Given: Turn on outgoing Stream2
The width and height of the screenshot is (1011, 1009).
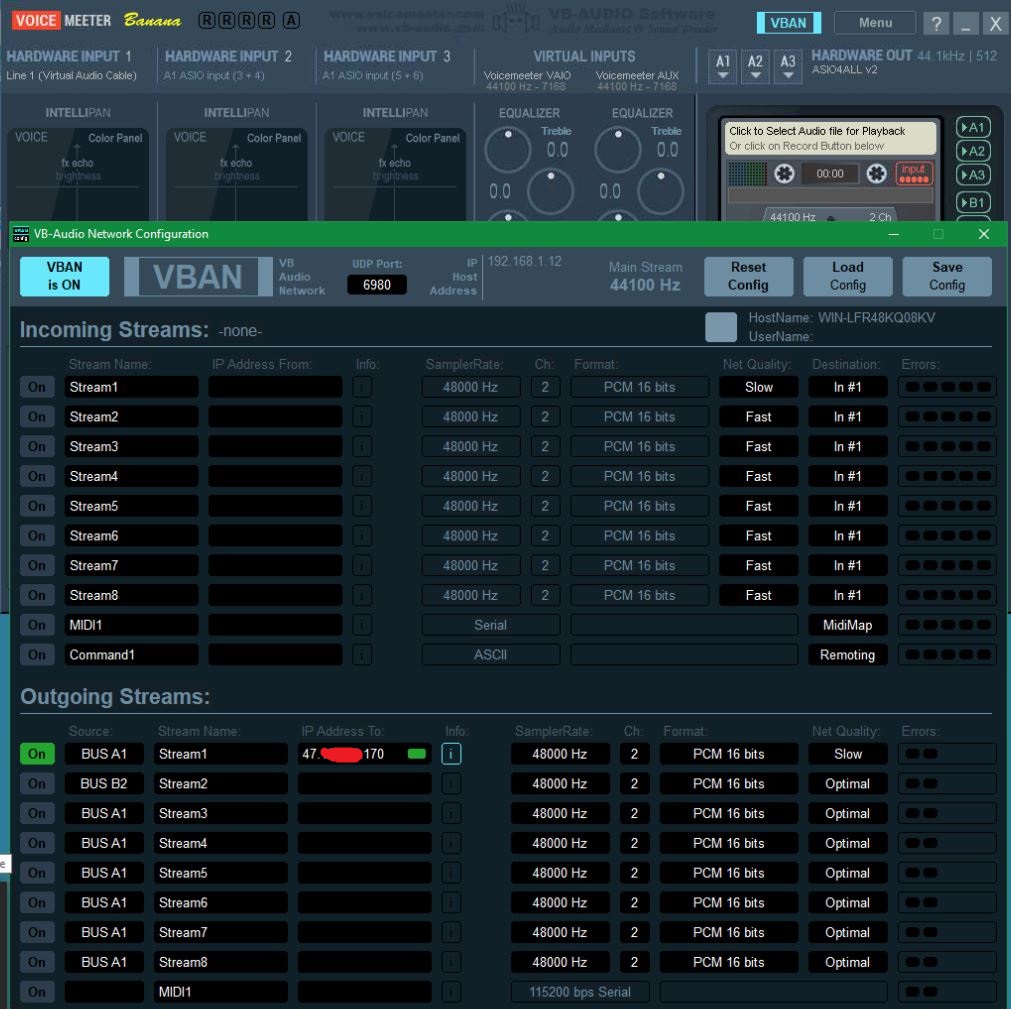Looking at the screenshot, I should click(x=37, y=783).
